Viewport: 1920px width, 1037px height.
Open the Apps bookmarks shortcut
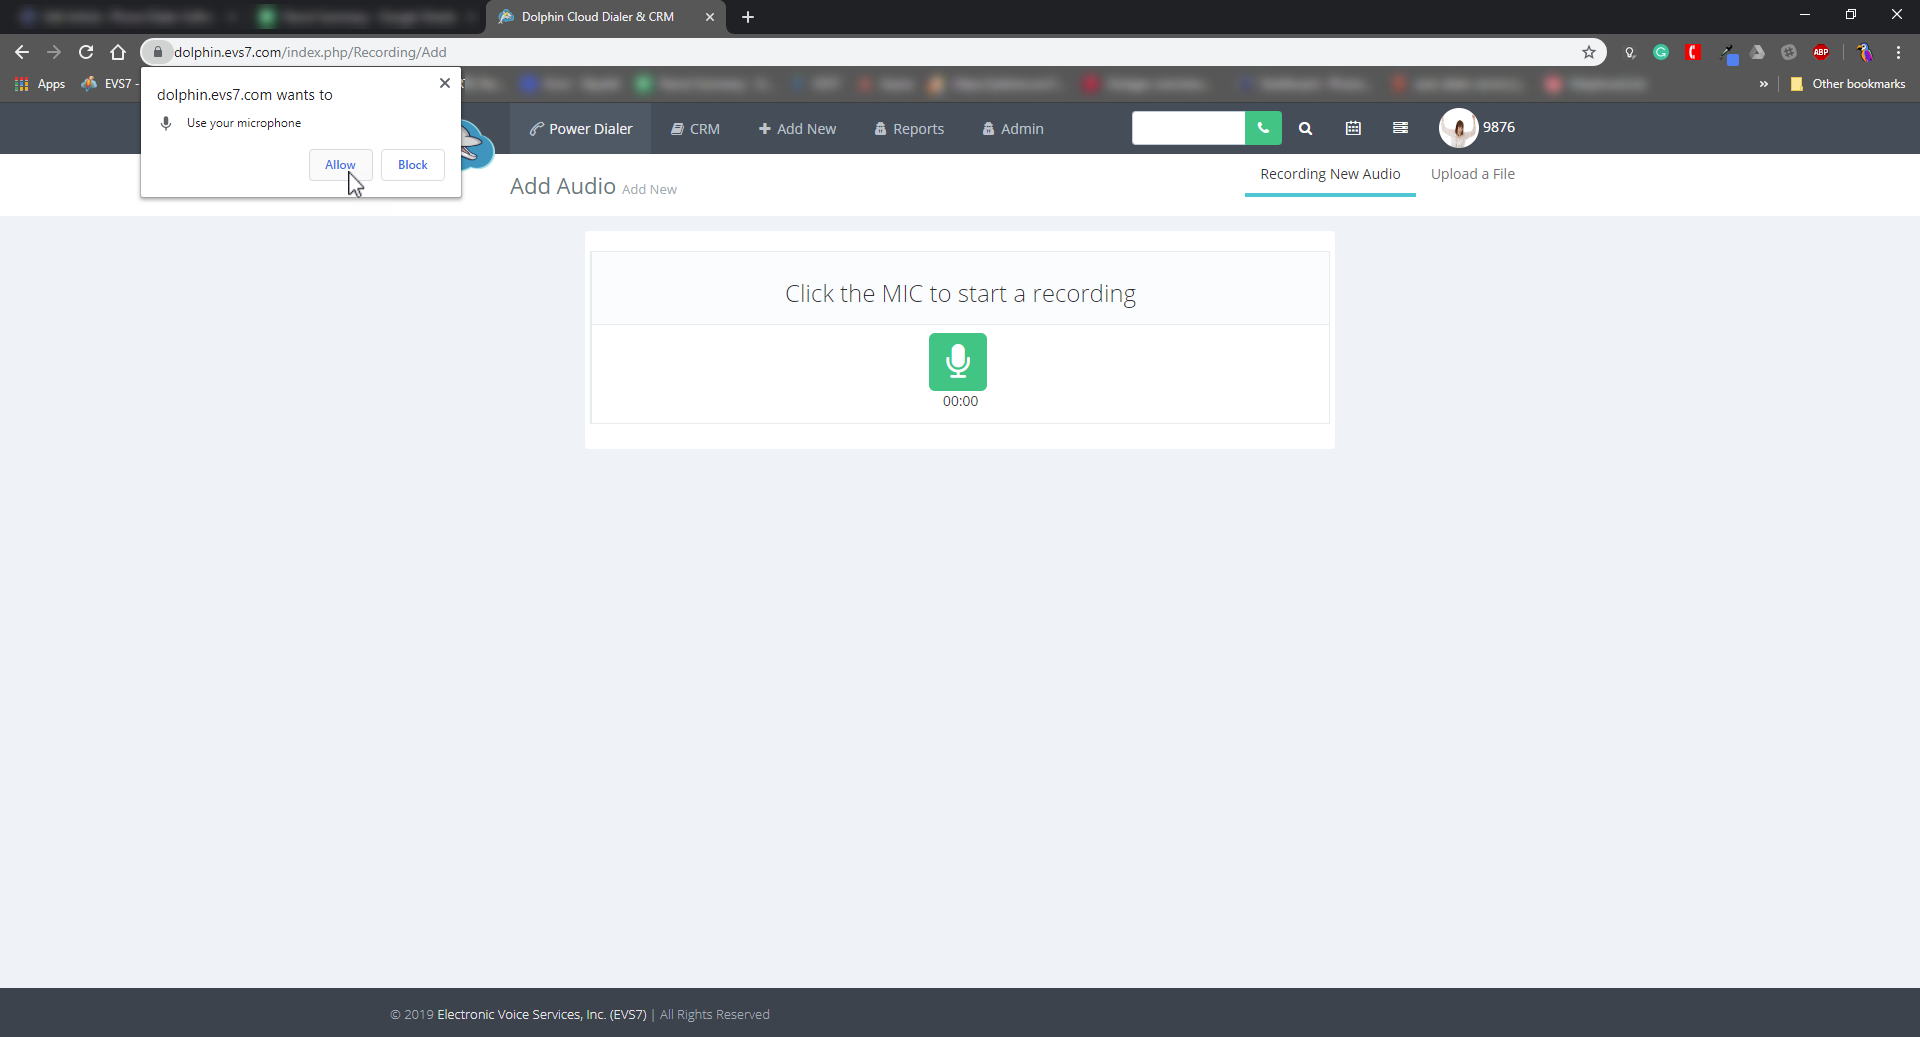[40, 84]
